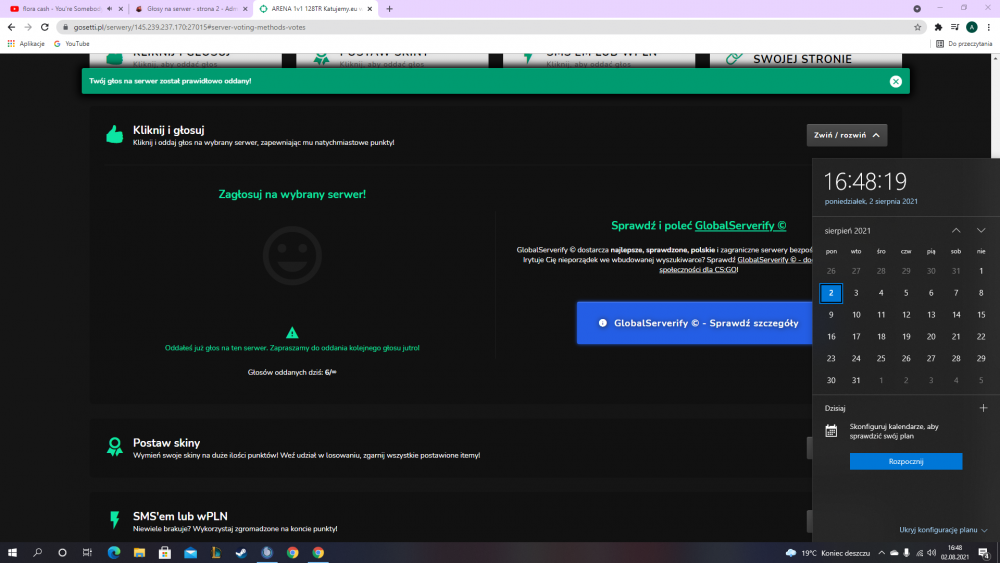Switch to Głosy na serwer browser tab
This screenshot has height=563, width=1000.
pyautogui.click(x=191, y=9)
